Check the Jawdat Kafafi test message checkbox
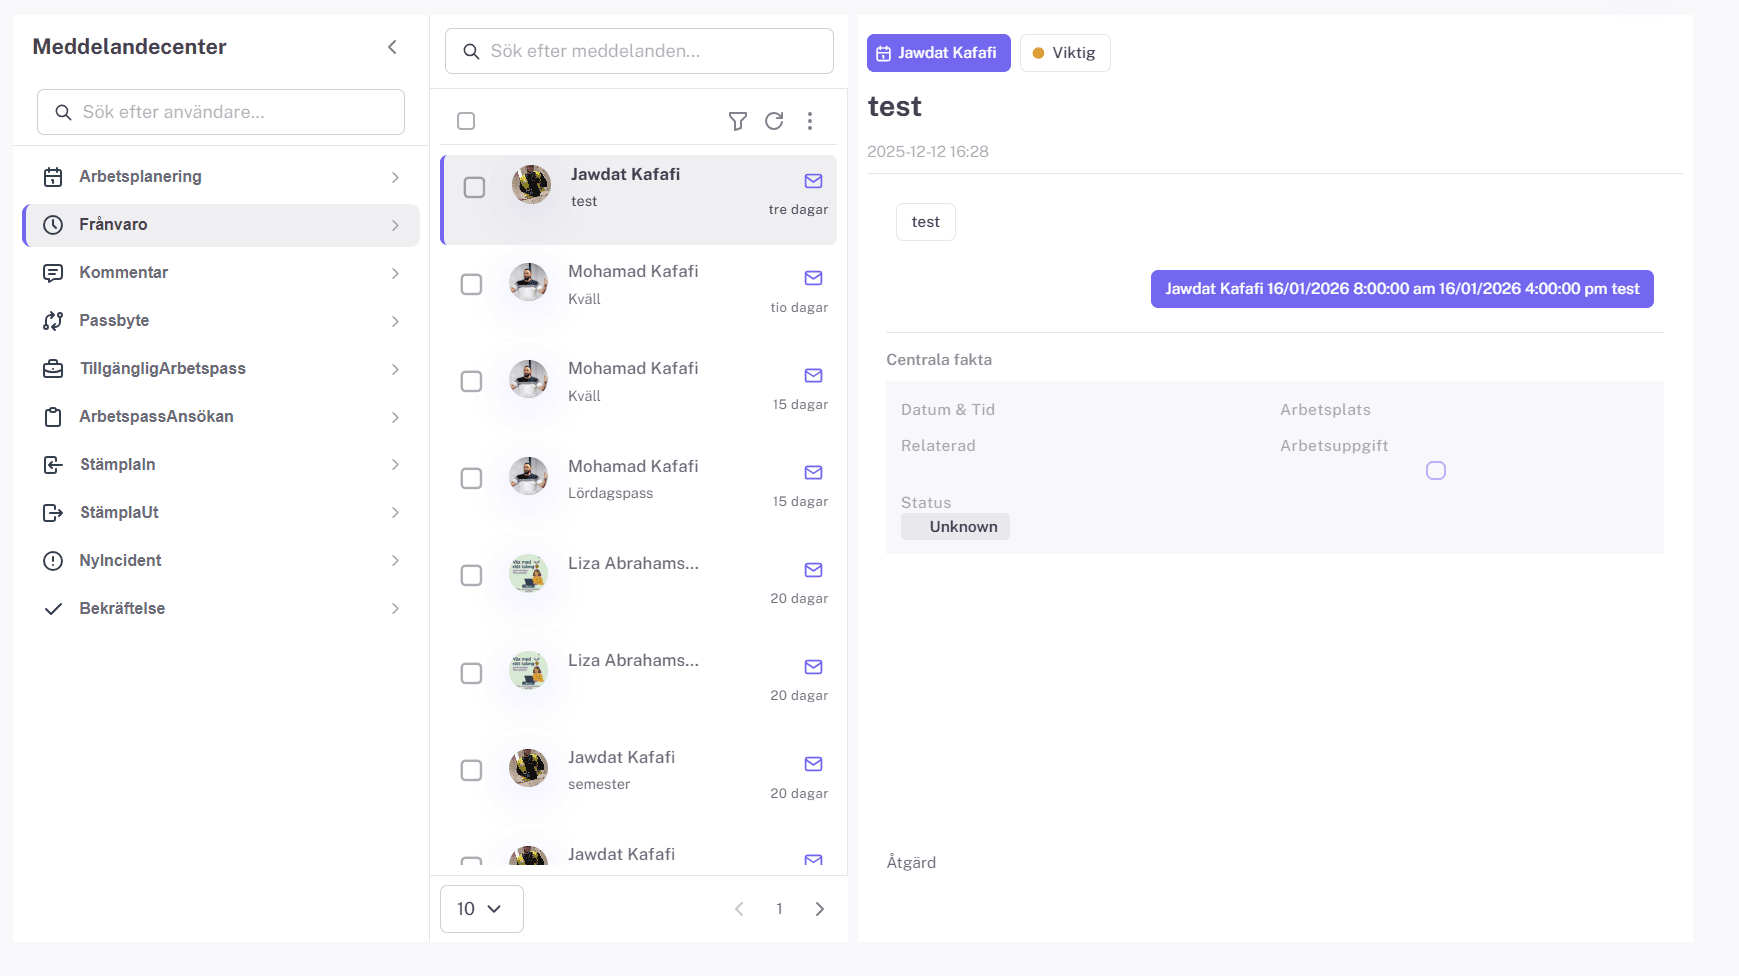 point(474,188)
